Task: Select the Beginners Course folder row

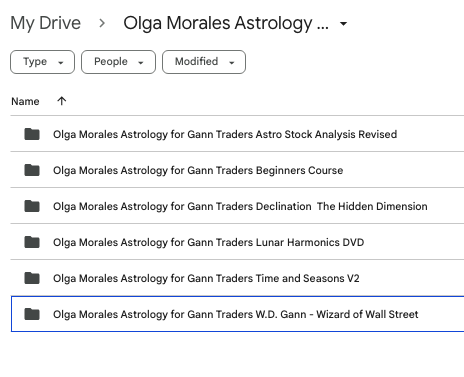Action: [x=237, y=170]
